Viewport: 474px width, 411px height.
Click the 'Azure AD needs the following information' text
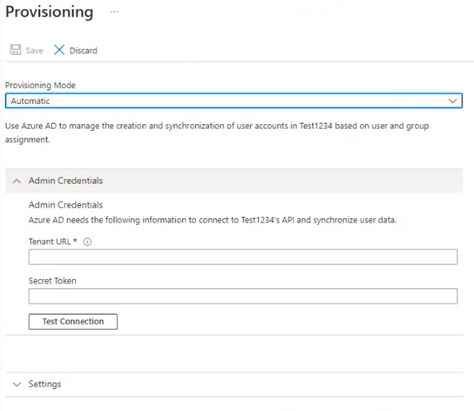click(x=213, y=220)
